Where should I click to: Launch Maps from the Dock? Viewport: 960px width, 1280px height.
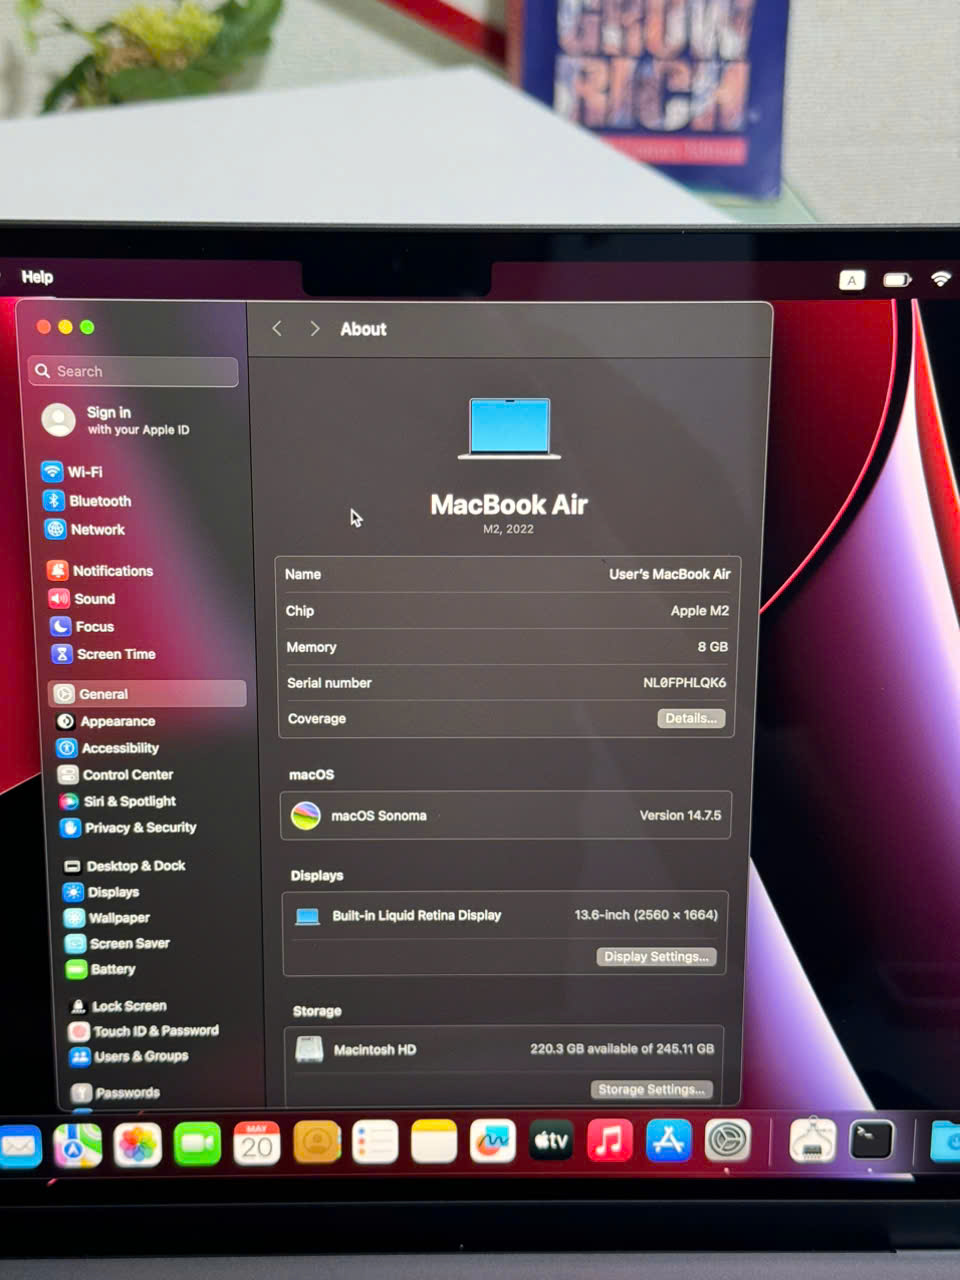77,1144
